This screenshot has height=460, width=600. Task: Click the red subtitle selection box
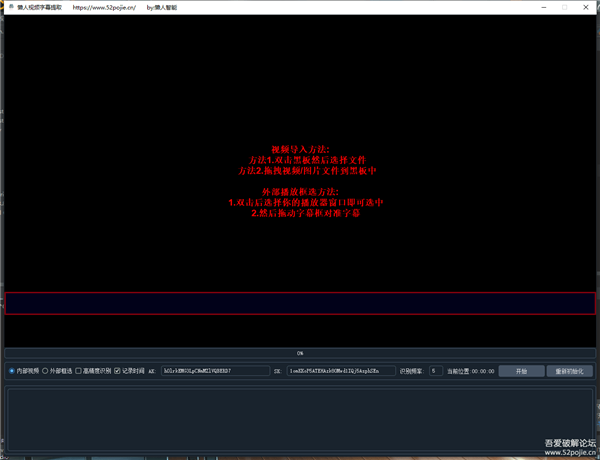(x=300, y=303)
